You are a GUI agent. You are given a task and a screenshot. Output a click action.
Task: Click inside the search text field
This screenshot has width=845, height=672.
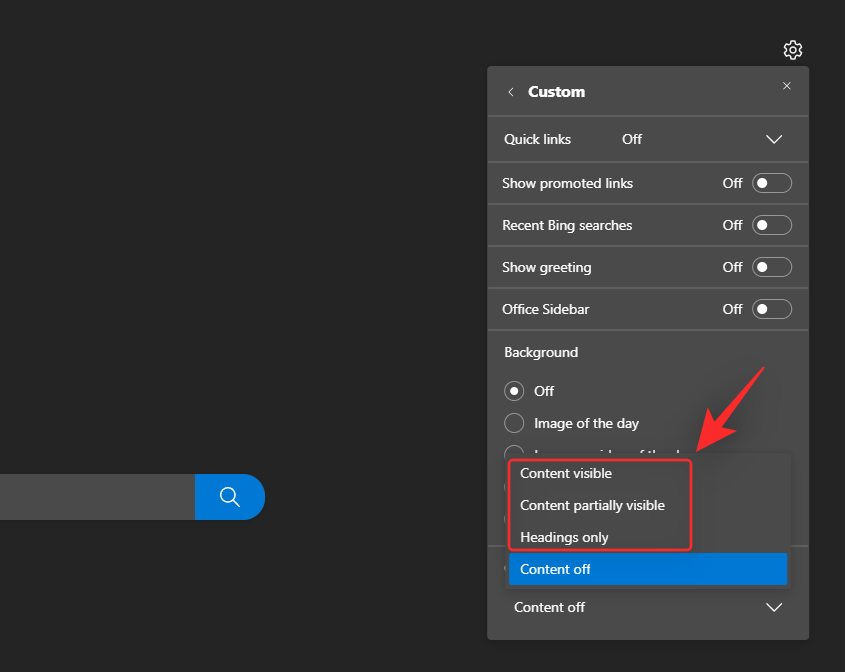tap(95, 497)
